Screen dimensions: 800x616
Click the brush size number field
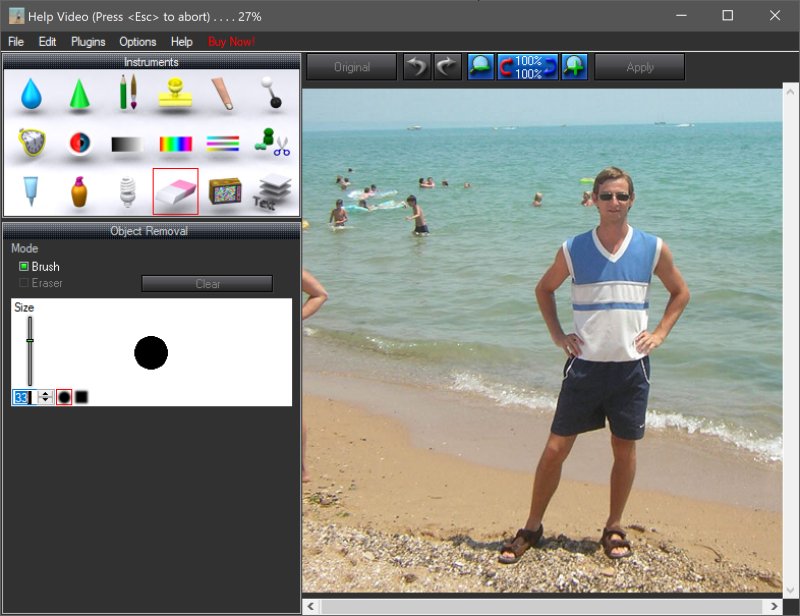click(23, 397)
